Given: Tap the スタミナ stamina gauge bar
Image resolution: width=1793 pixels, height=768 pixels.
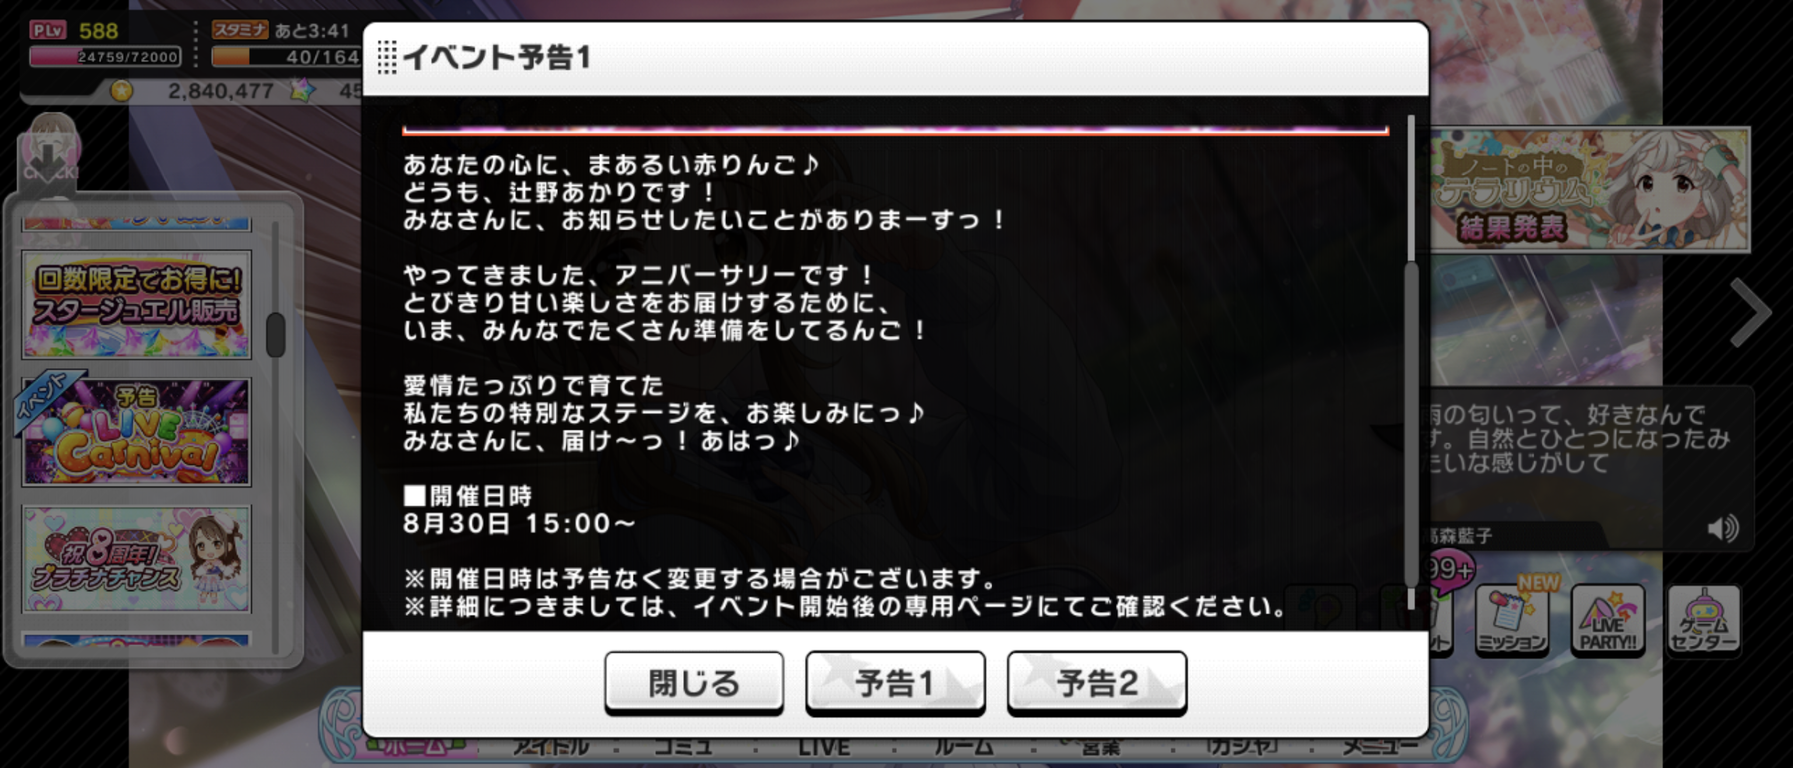Looking at the screenshot, I should click(x=285, y=57).
